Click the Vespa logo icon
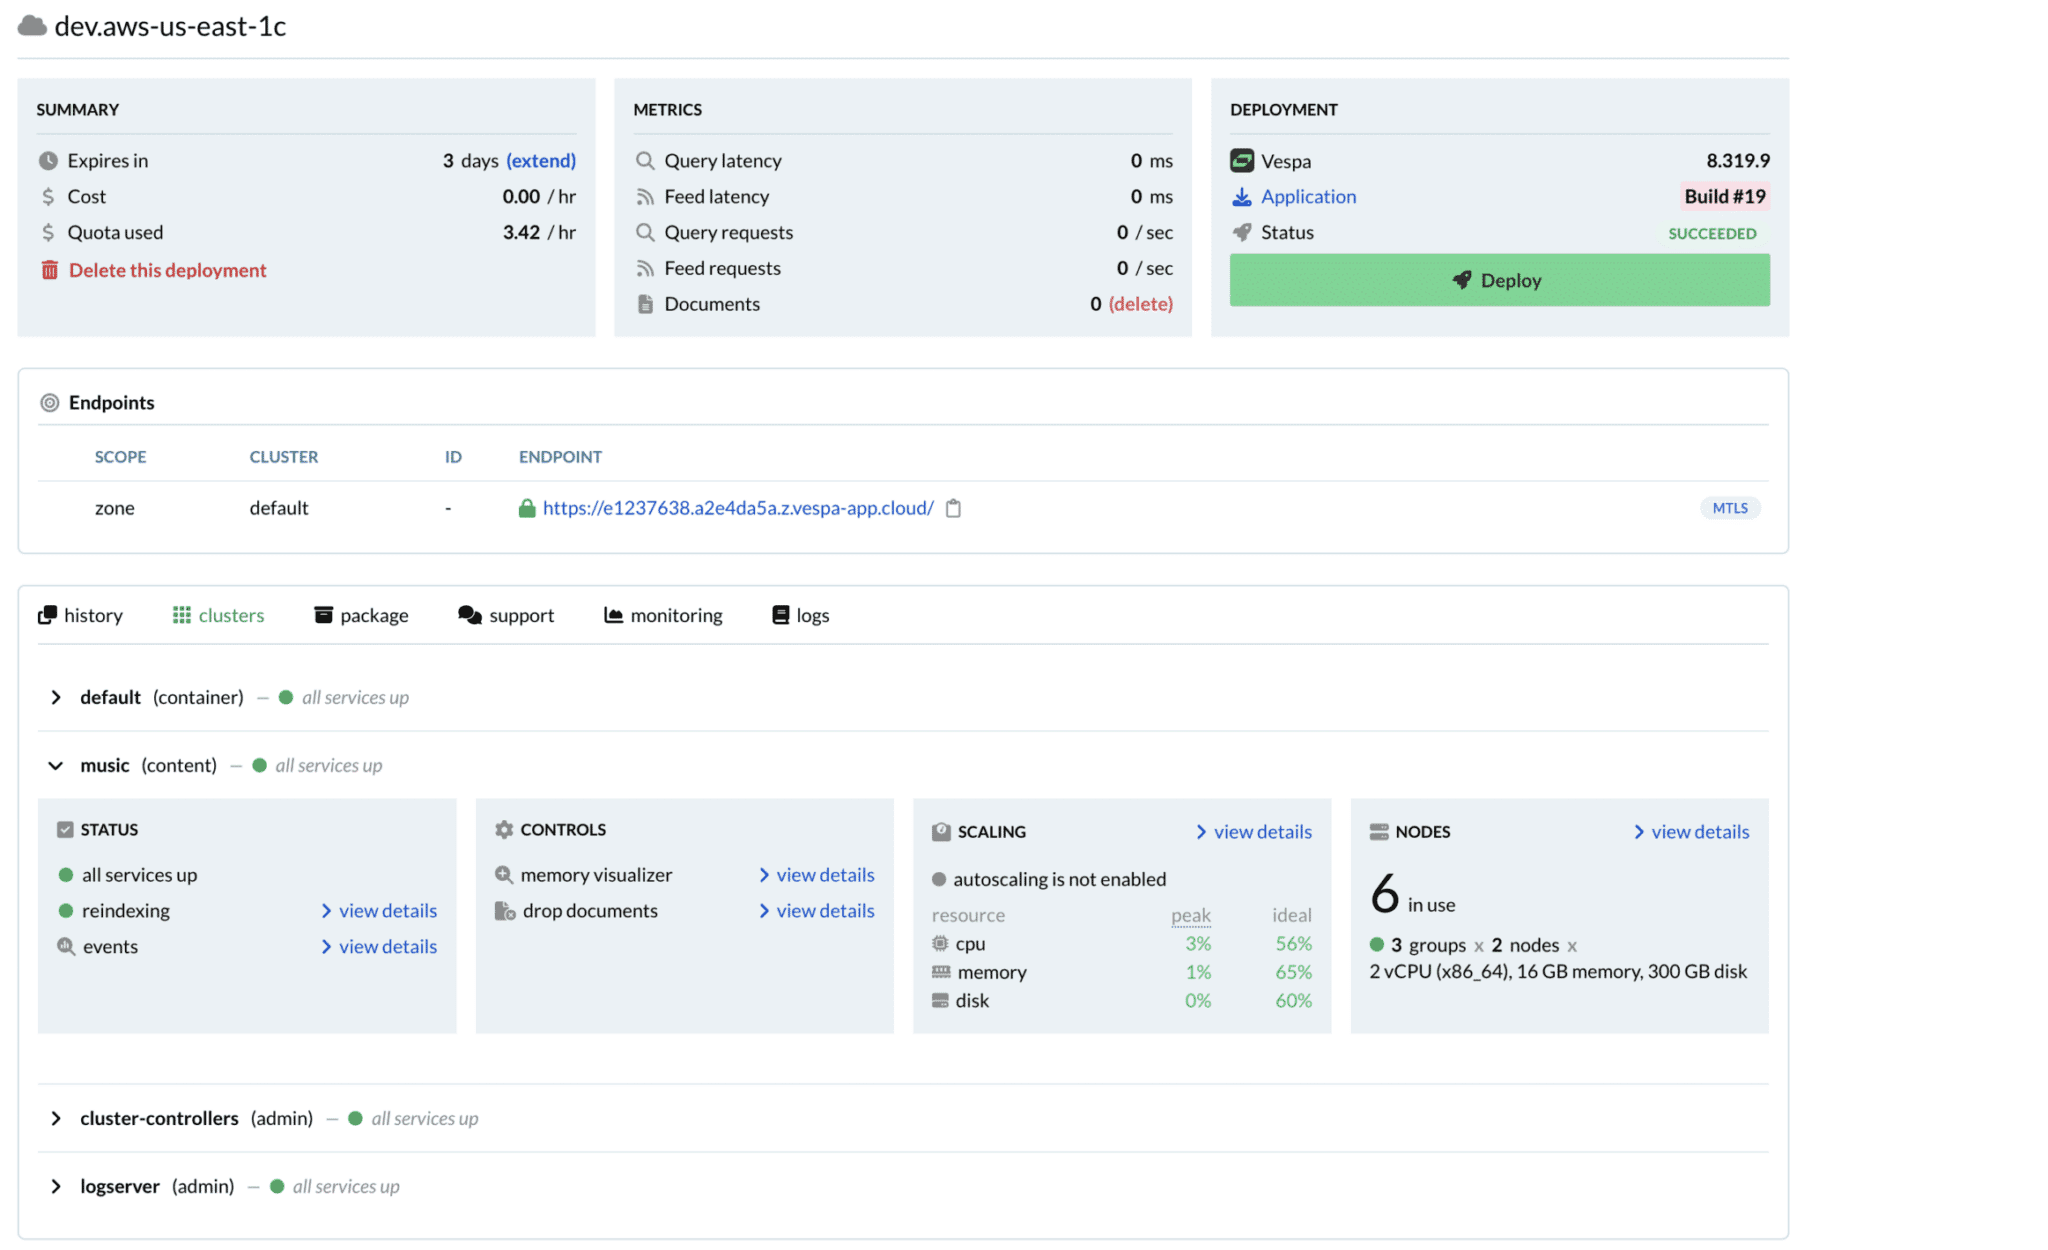This screenshot has width=2048, height=1250. tap(1242, 160)
